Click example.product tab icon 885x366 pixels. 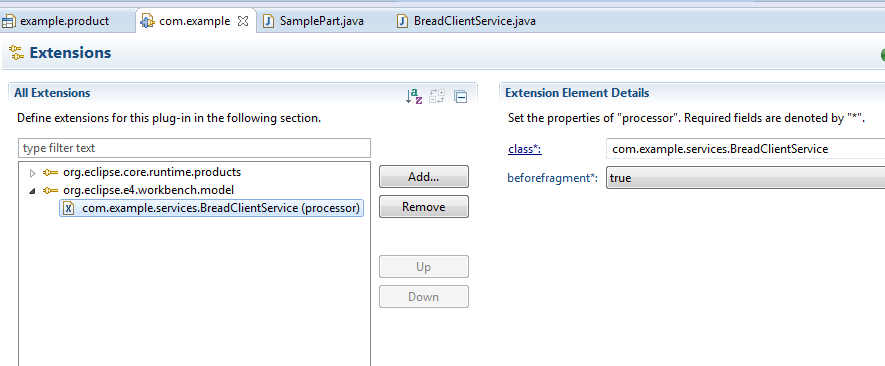tap(8, 21)
